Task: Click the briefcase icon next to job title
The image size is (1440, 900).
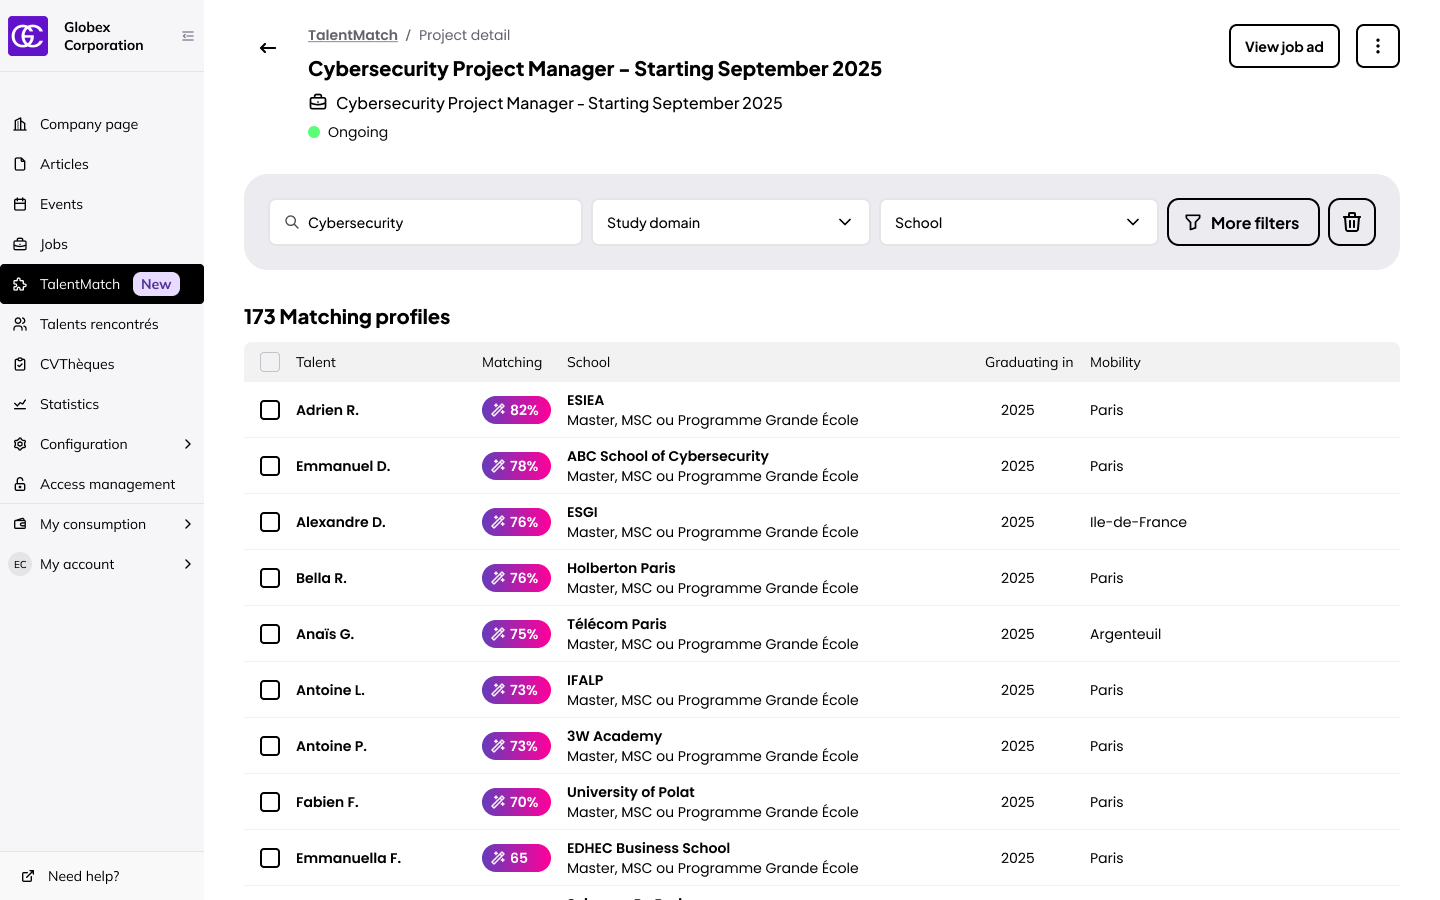Action: (318, 103)
